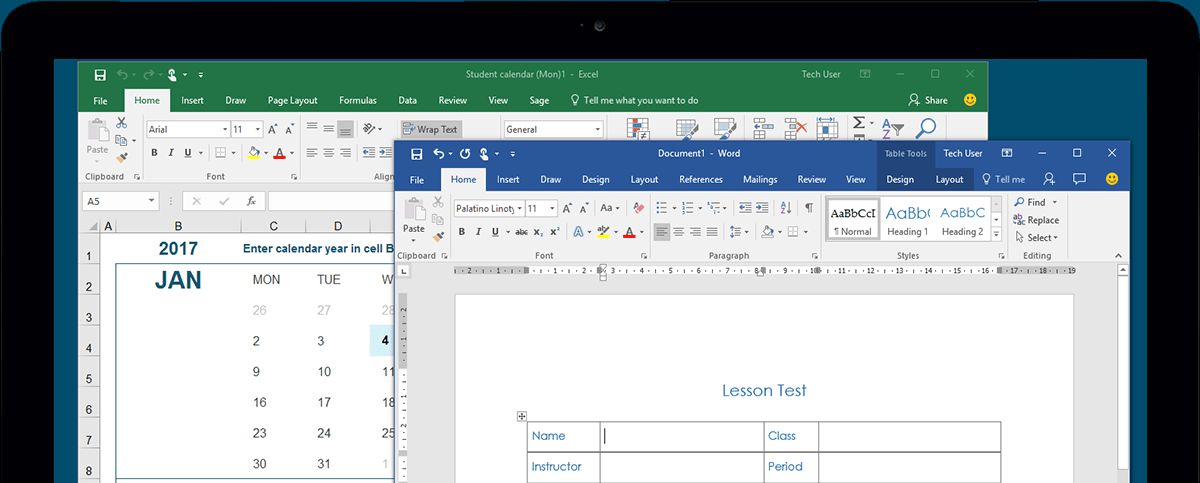Viewport: 1200px width, 483px height.
Task: Toggle Wrap Text in Excel
Action: [x=430, y=129]
